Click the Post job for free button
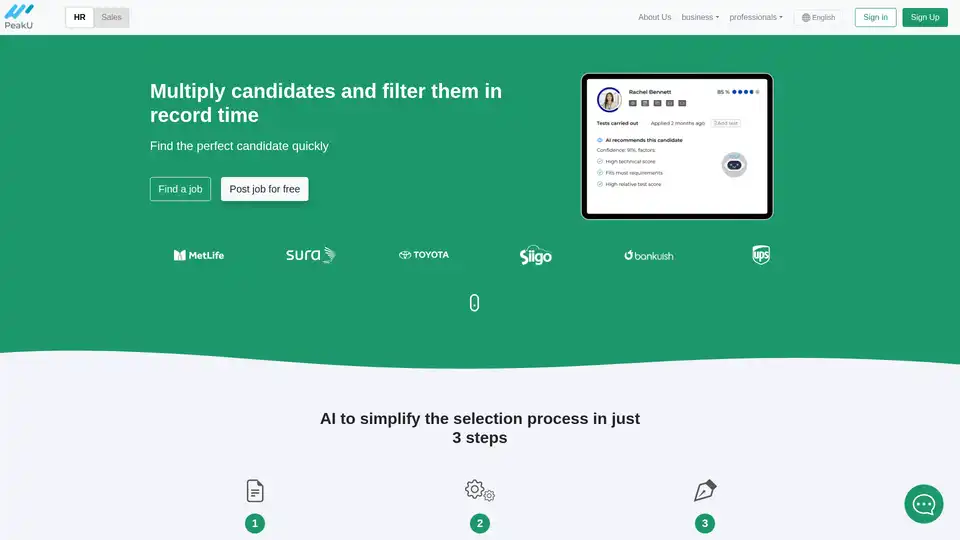The image size is (960, 540). click(264, 189)
